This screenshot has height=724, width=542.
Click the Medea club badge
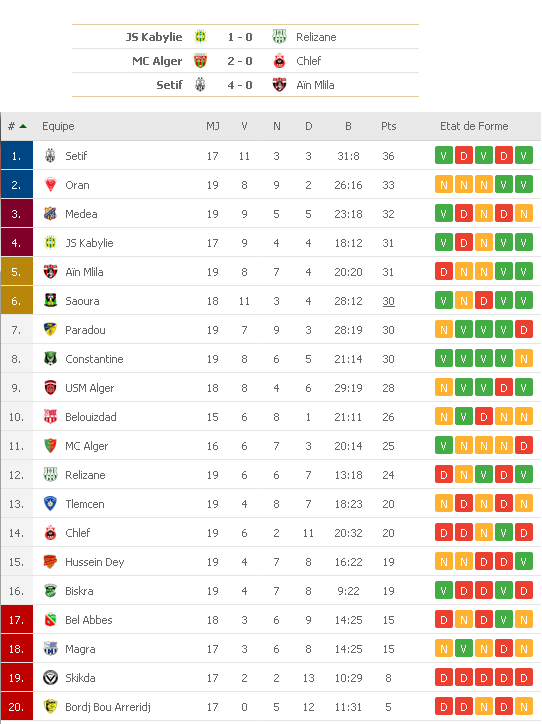click(x=50, y=214)
